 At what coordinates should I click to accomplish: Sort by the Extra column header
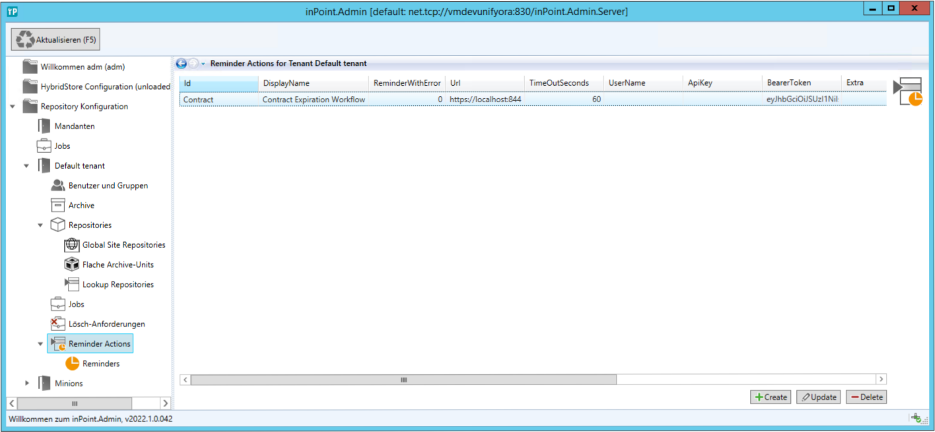pos(864,83)
